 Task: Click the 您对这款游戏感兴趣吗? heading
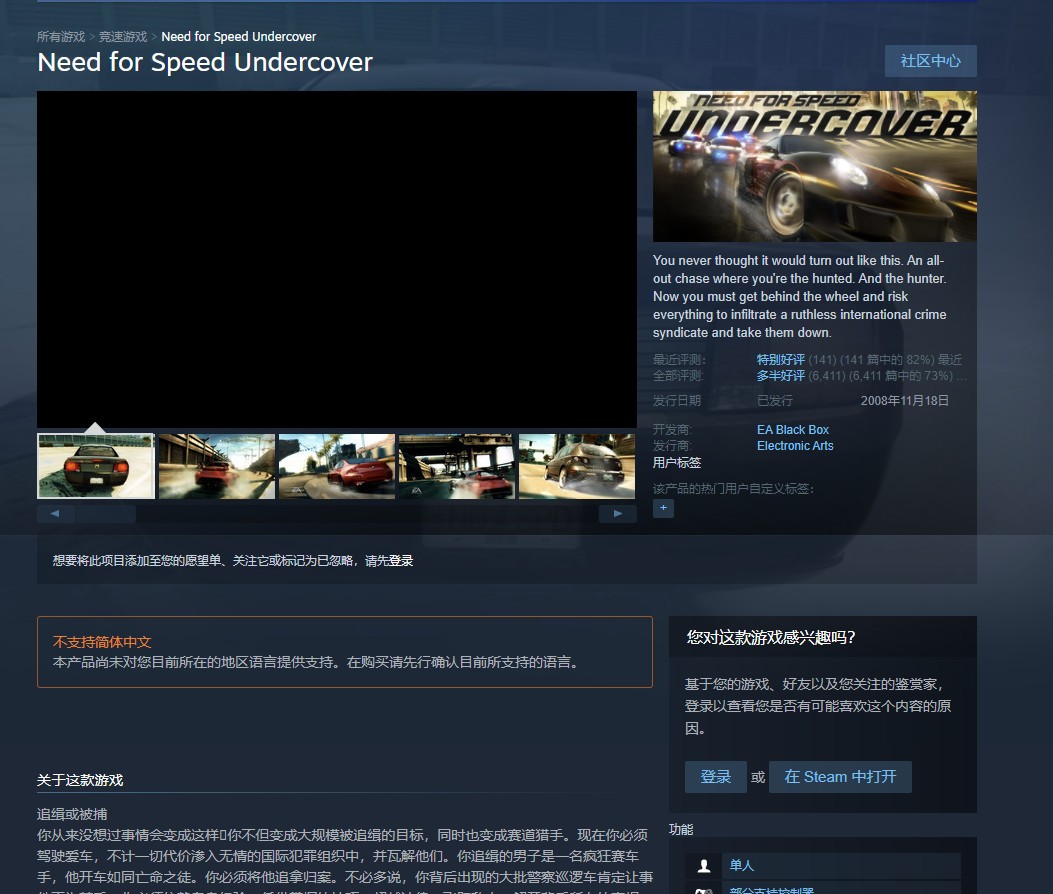click(x=770, y=637)
